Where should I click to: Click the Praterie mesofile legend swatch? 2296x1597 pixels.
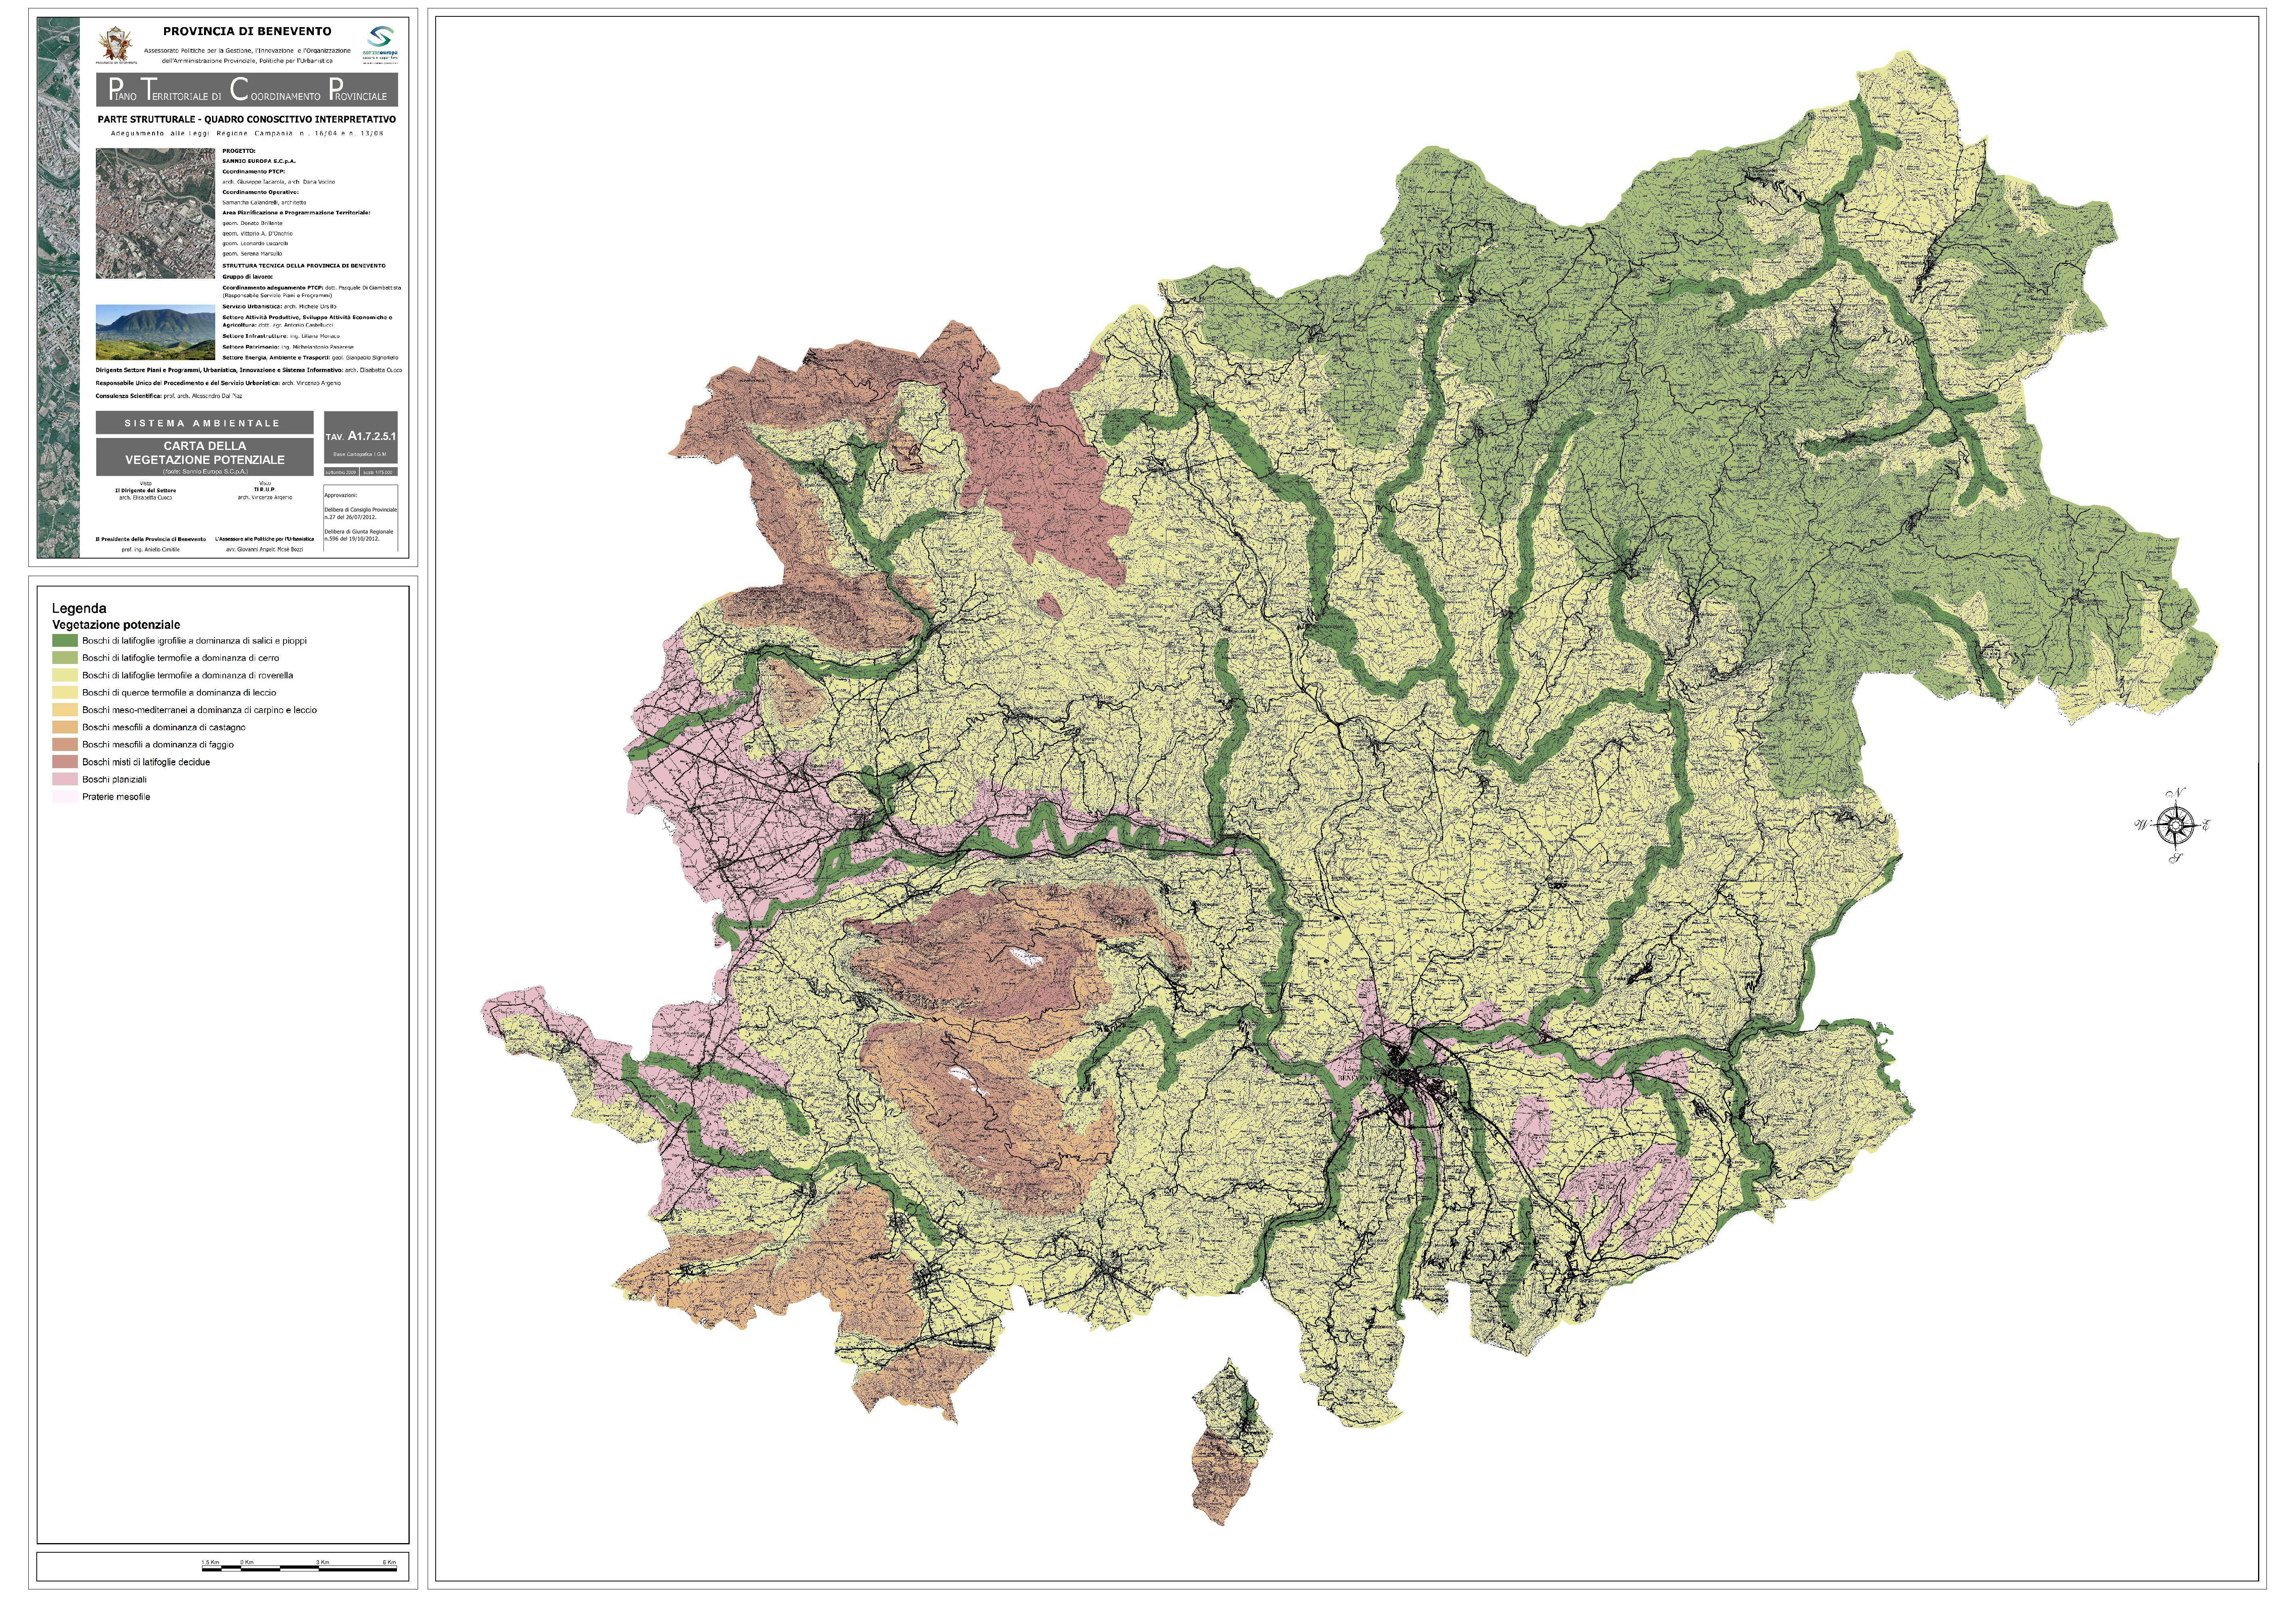(65, 797)
